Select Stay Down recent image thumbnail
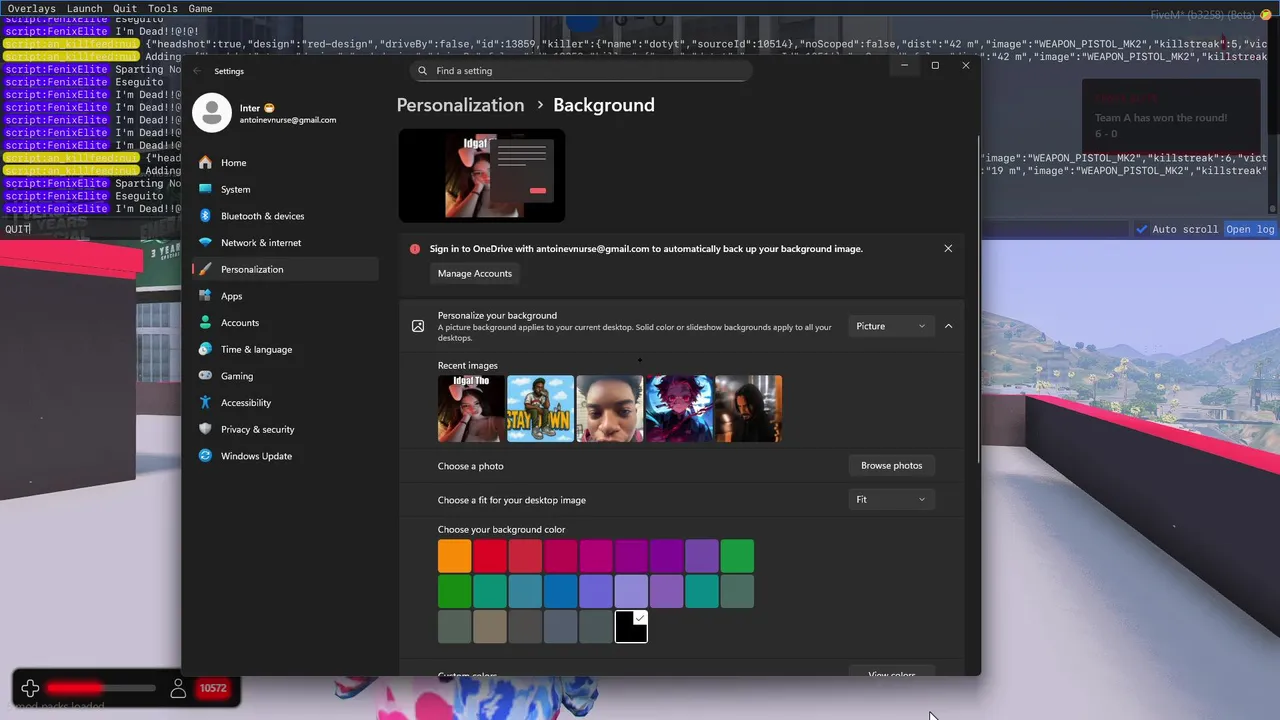The height and width of the screenshot is (720, 1280). pos(540,409)
